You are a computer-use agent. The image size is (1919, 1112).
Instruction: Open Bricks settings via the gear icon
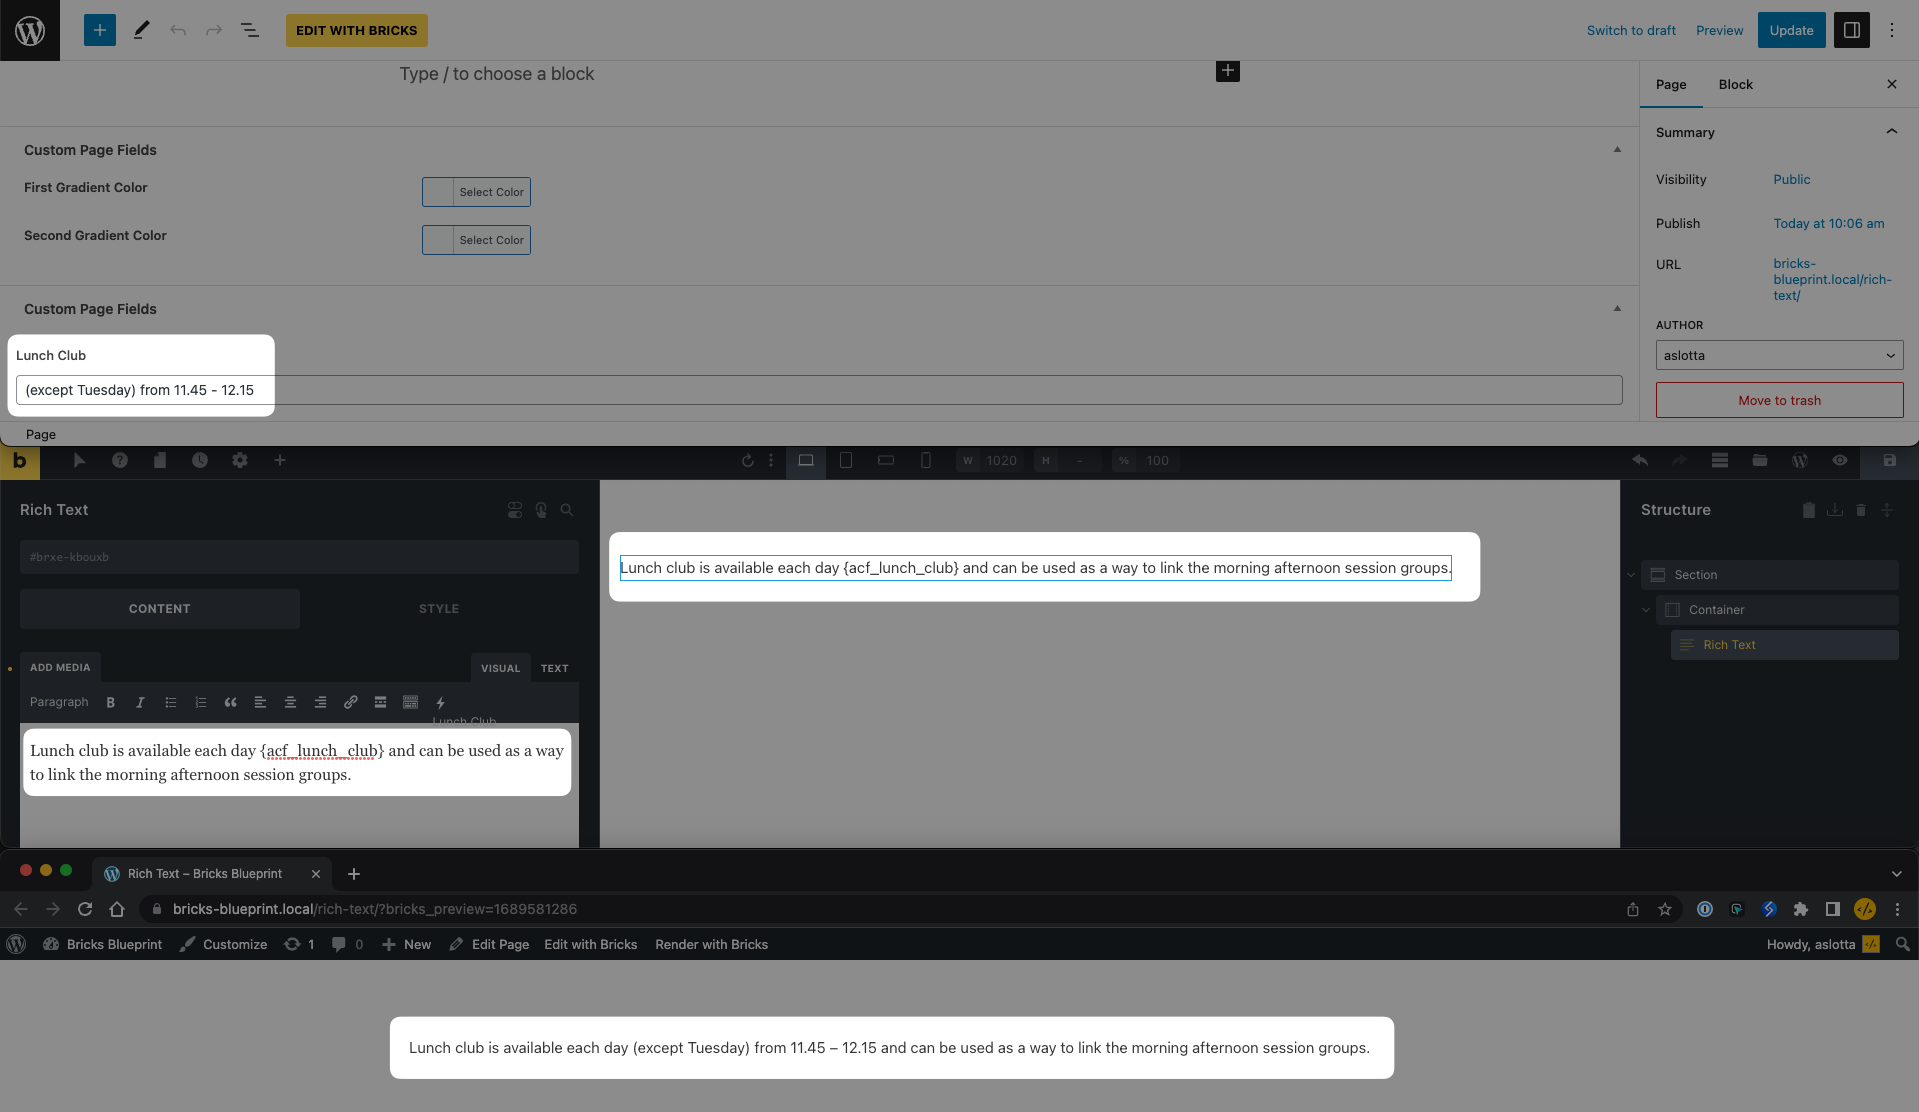click(240, 461)
